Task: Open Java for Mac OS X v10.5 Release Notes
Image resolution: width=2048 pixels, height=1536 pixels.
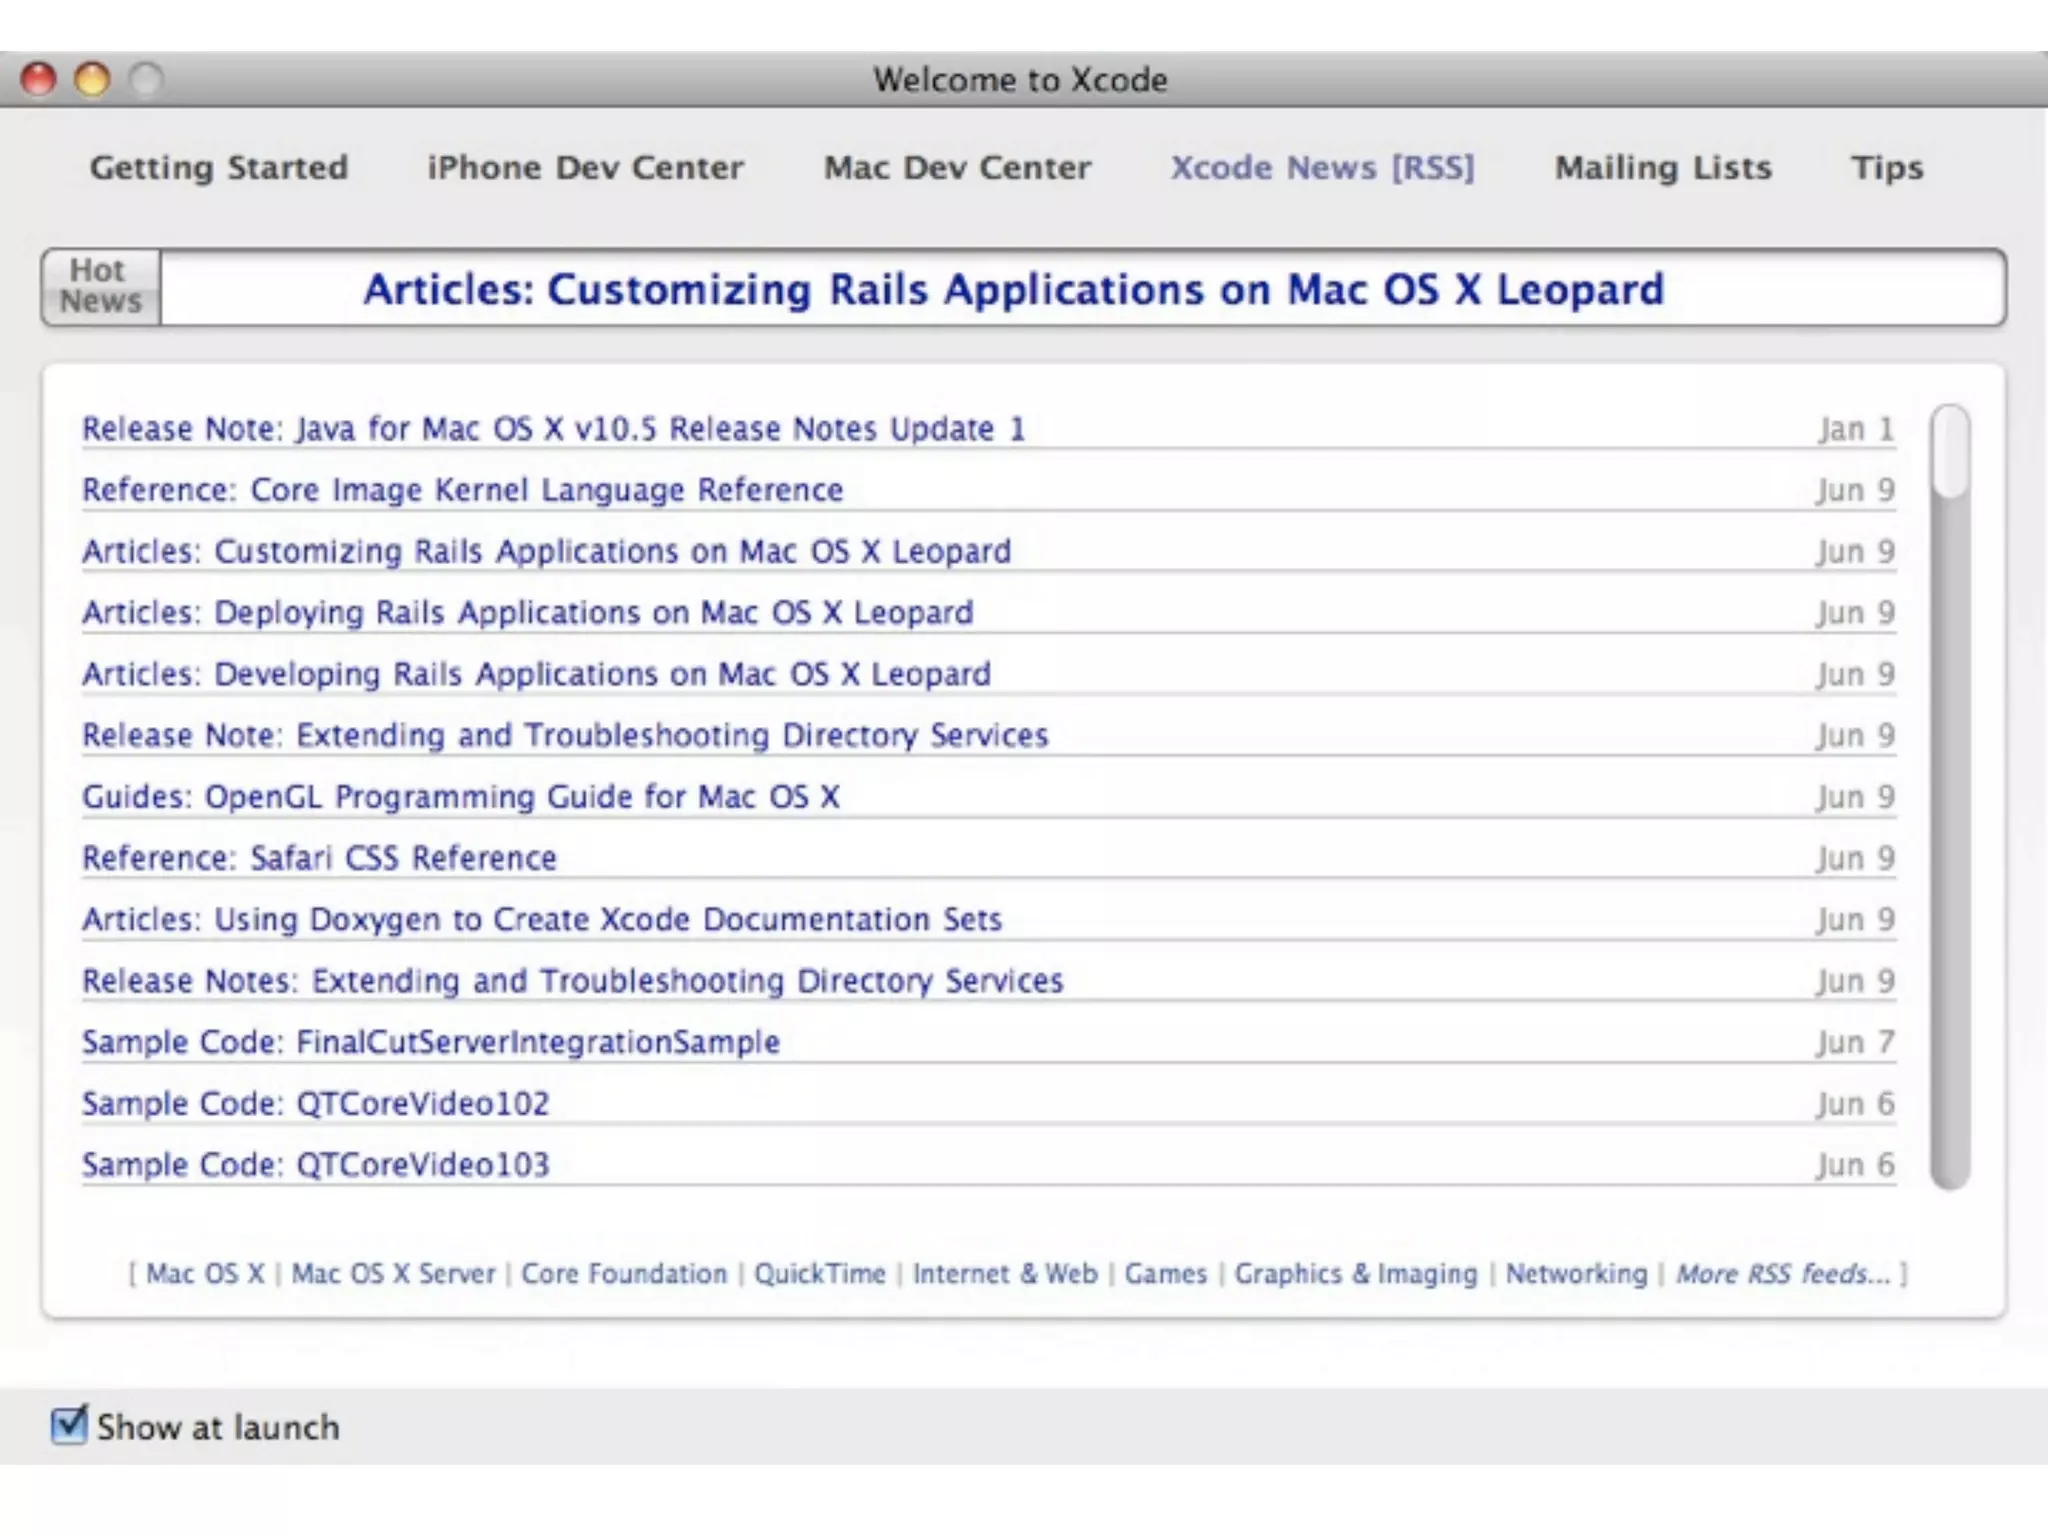Action: 553,429
